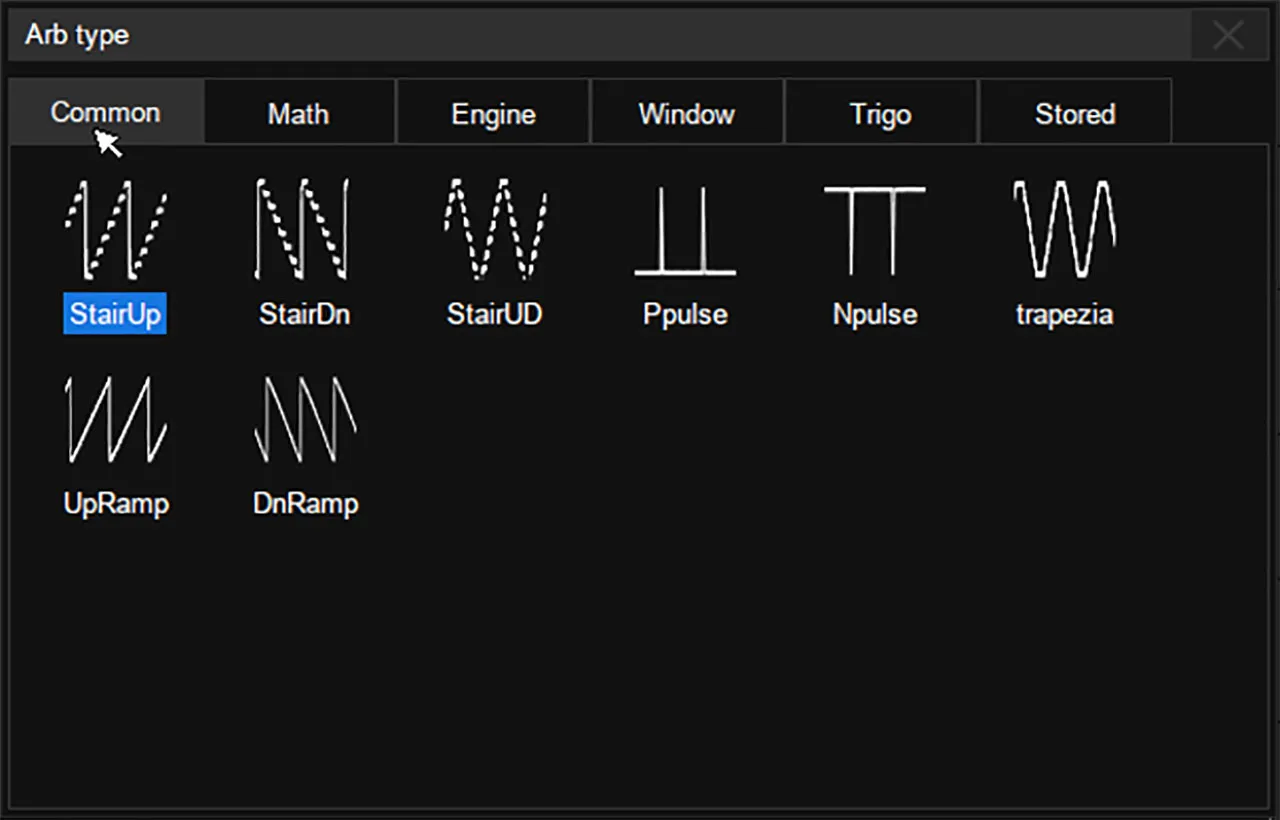
Task: Pick the UpRamp waveform icon
Action: [x=115, y=419]
